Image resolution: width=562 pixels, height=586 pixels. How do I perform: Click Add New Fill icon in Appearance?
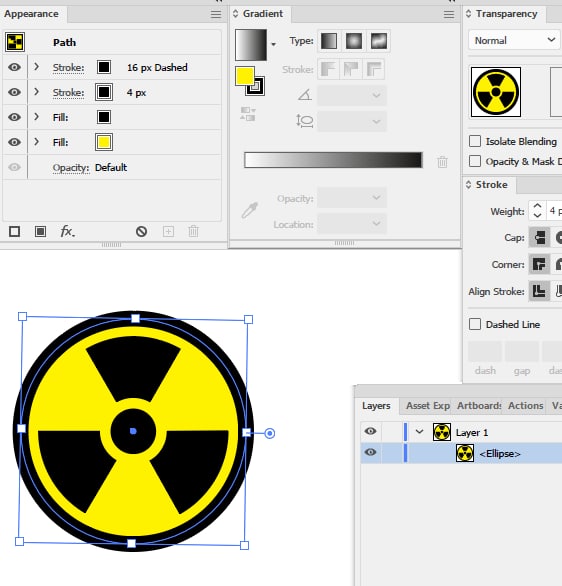tap(40, 232)
